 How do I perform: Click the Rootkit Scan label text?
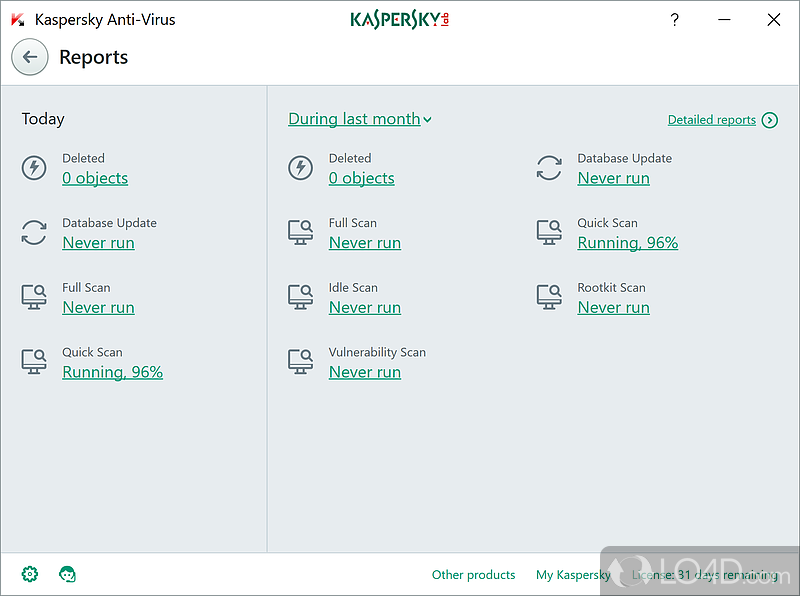click(x=611, y=287)
